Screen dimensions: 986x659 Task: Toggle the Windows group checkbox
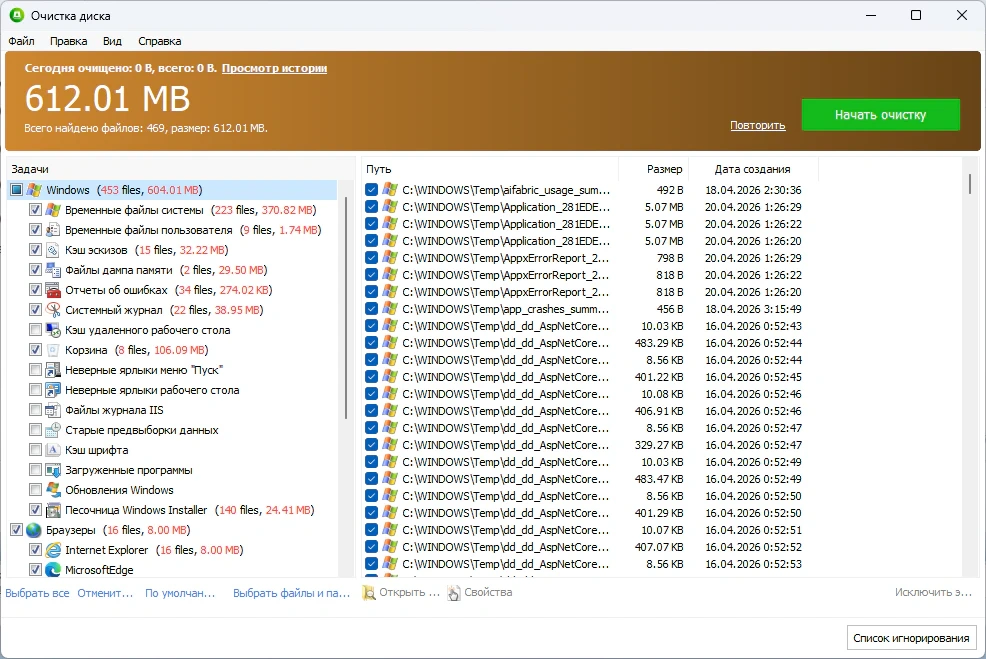(17, 190)
